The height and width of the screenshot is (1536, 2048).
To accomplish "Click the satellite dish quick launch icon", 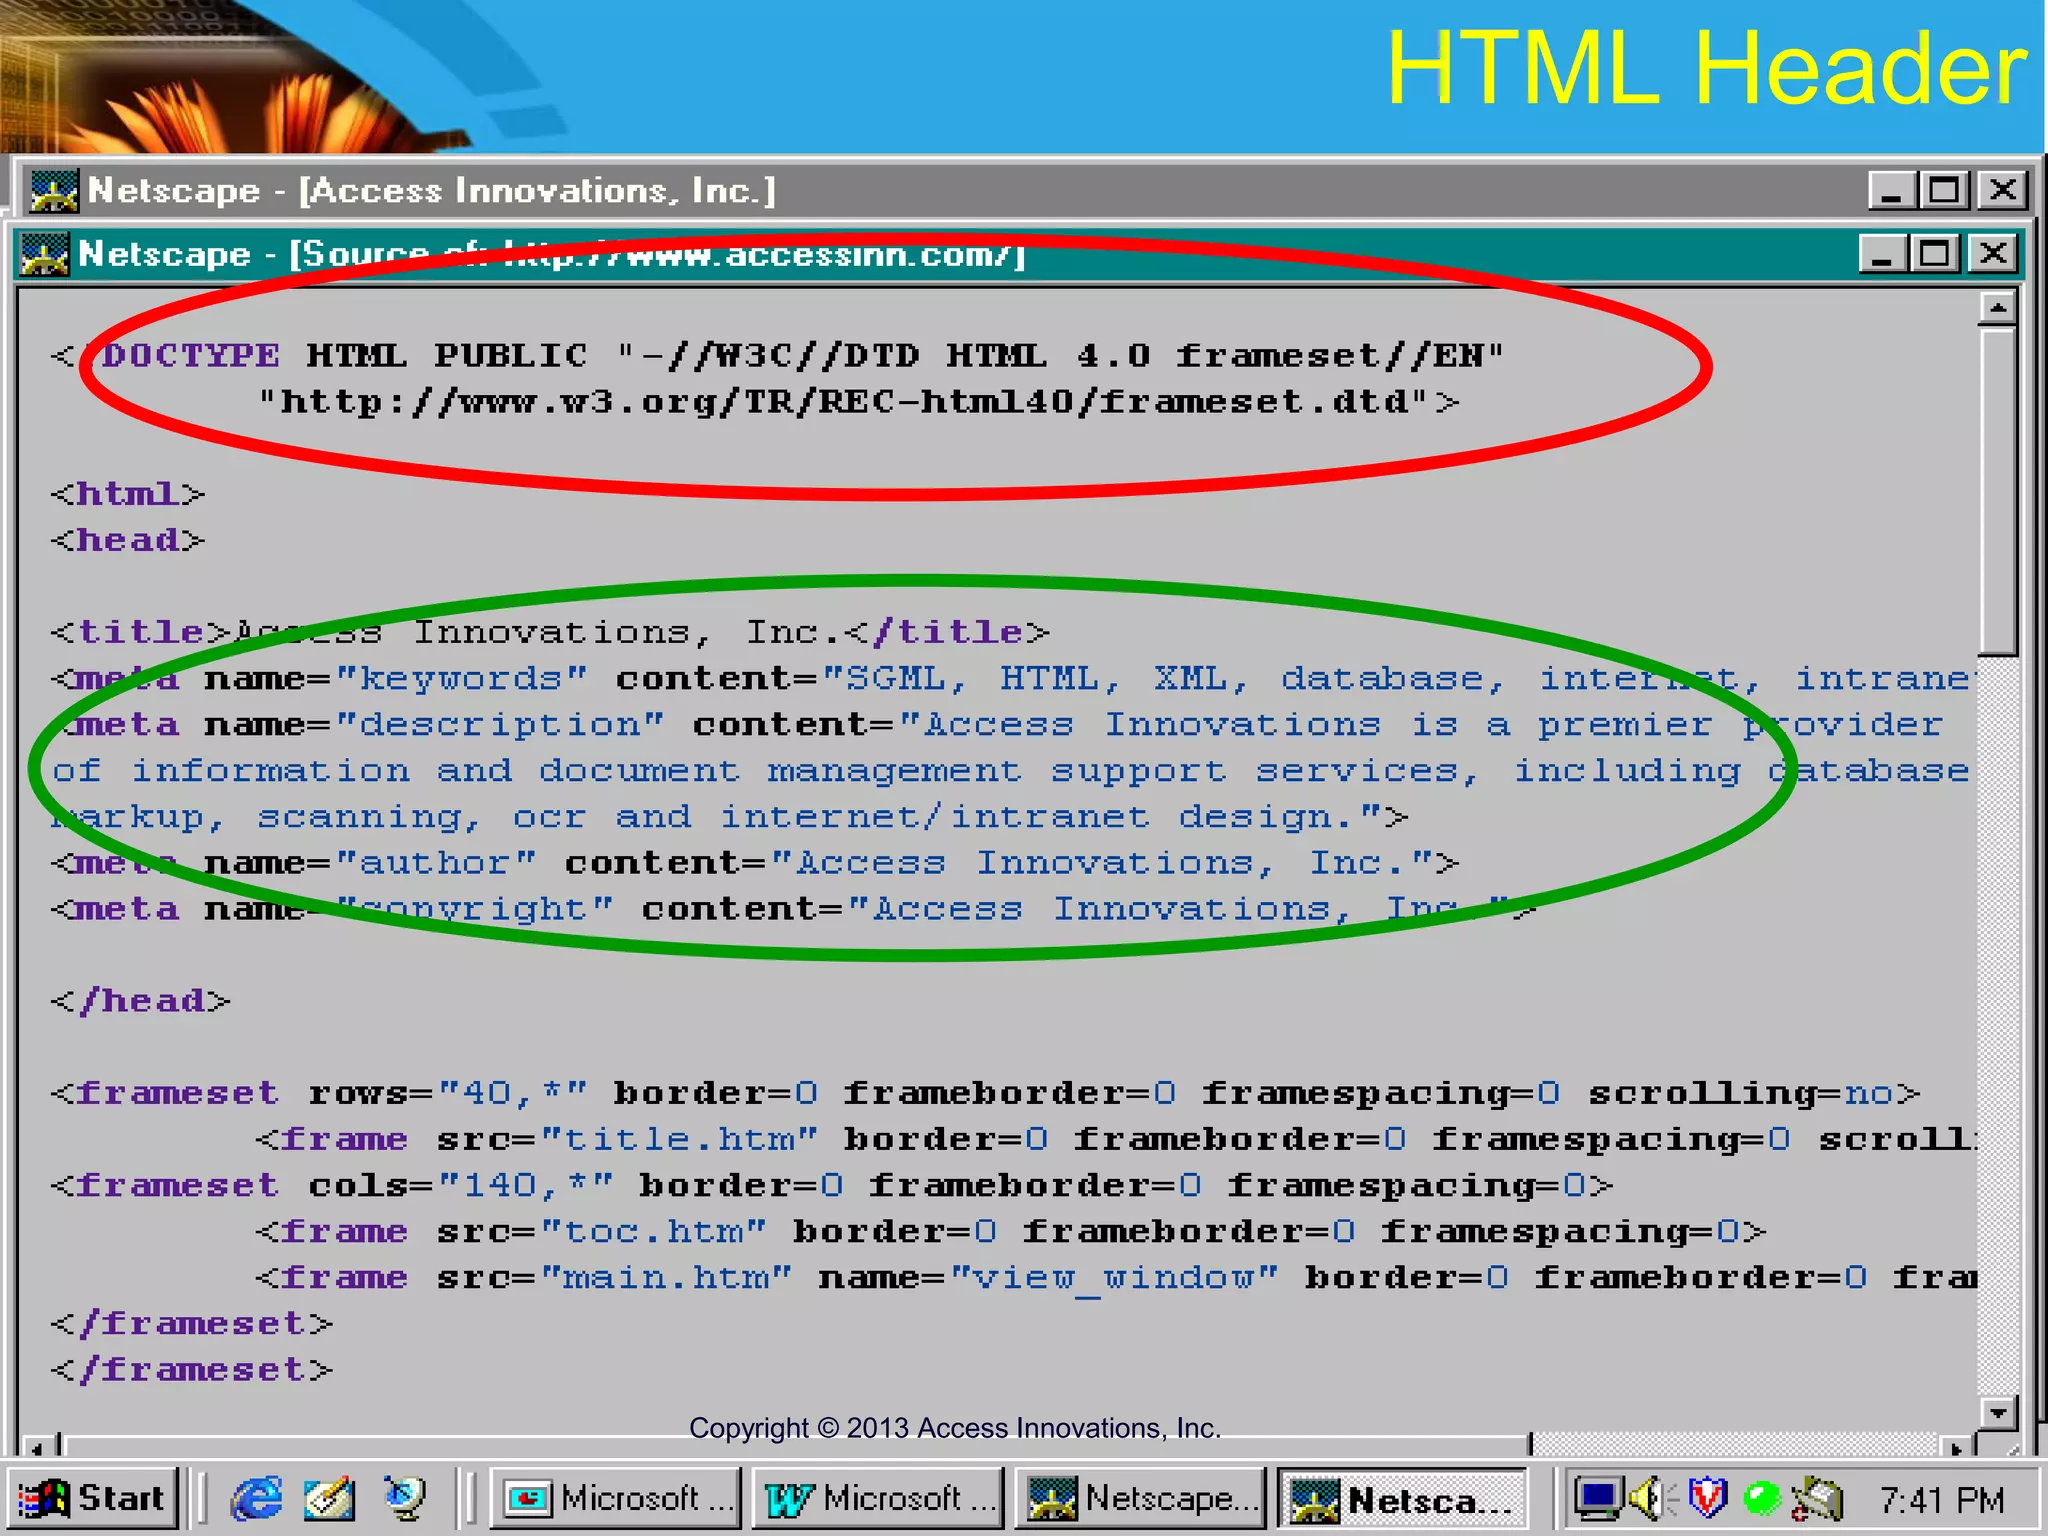I will click(x=405, y=1498).
